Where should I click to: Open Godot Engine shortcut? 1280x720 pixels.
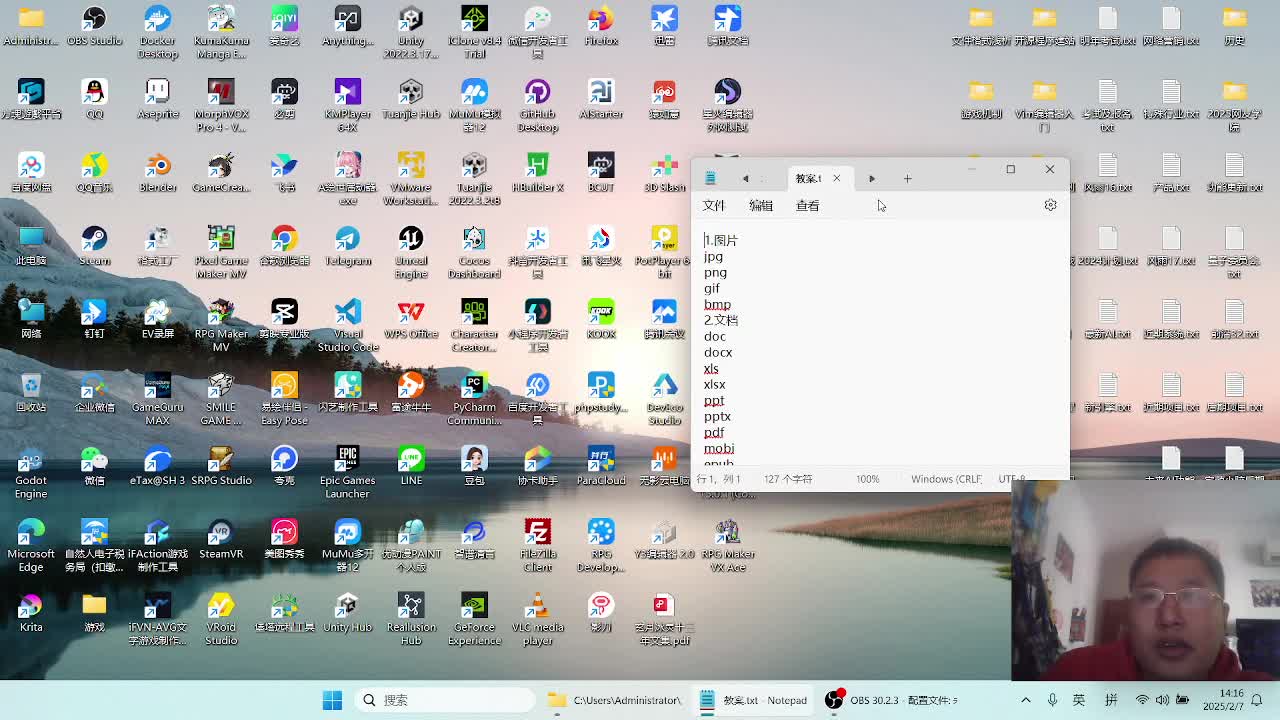pos(31,472)
